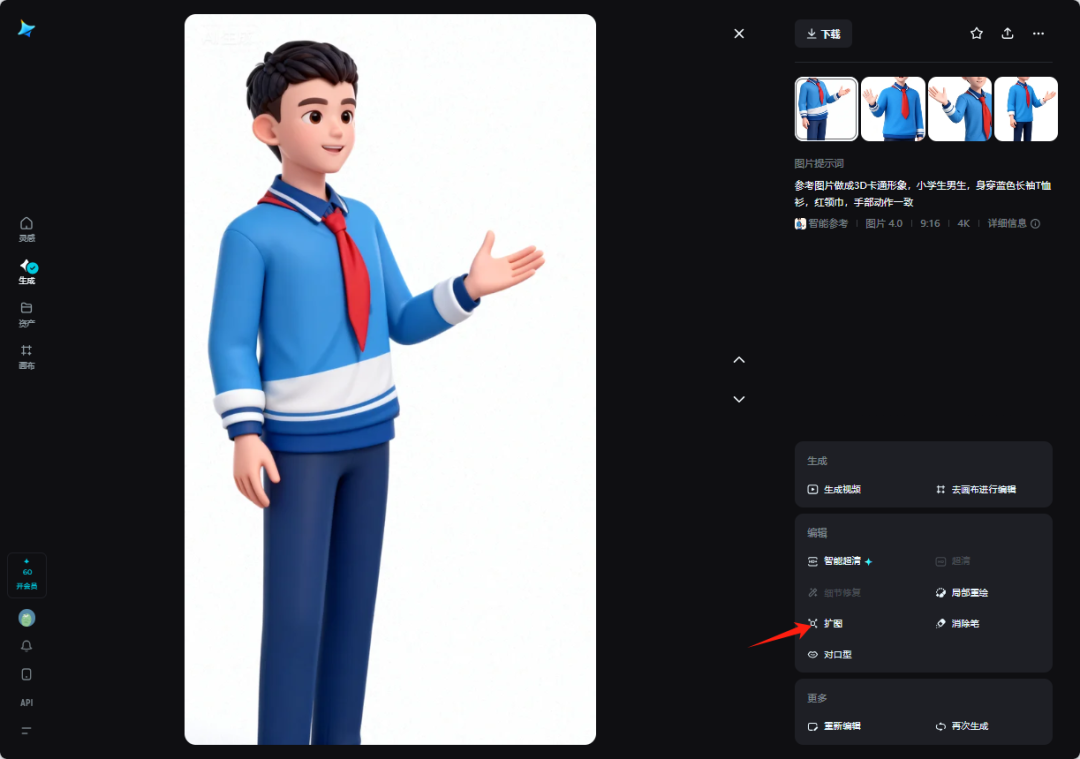Click the 下载 download button
1080x759 pixels.
pyautogui.click(x=823, y=33)
